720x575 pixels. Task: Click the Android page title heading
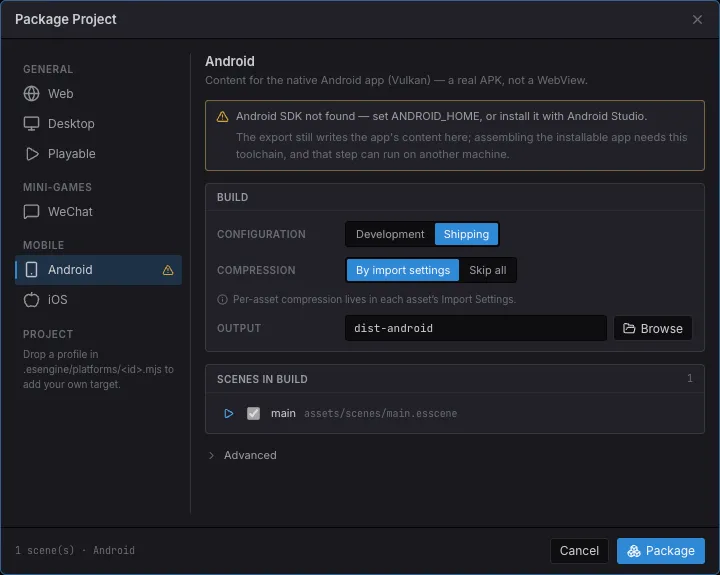point(230,61)
